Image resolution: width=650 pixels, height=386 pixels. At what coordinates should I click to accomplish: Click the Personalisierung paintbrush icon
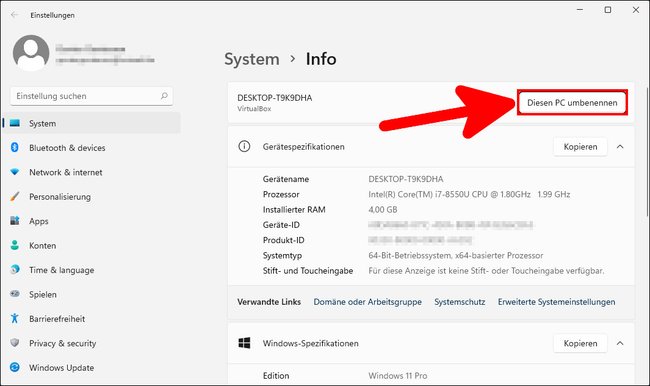click(15, 196)
